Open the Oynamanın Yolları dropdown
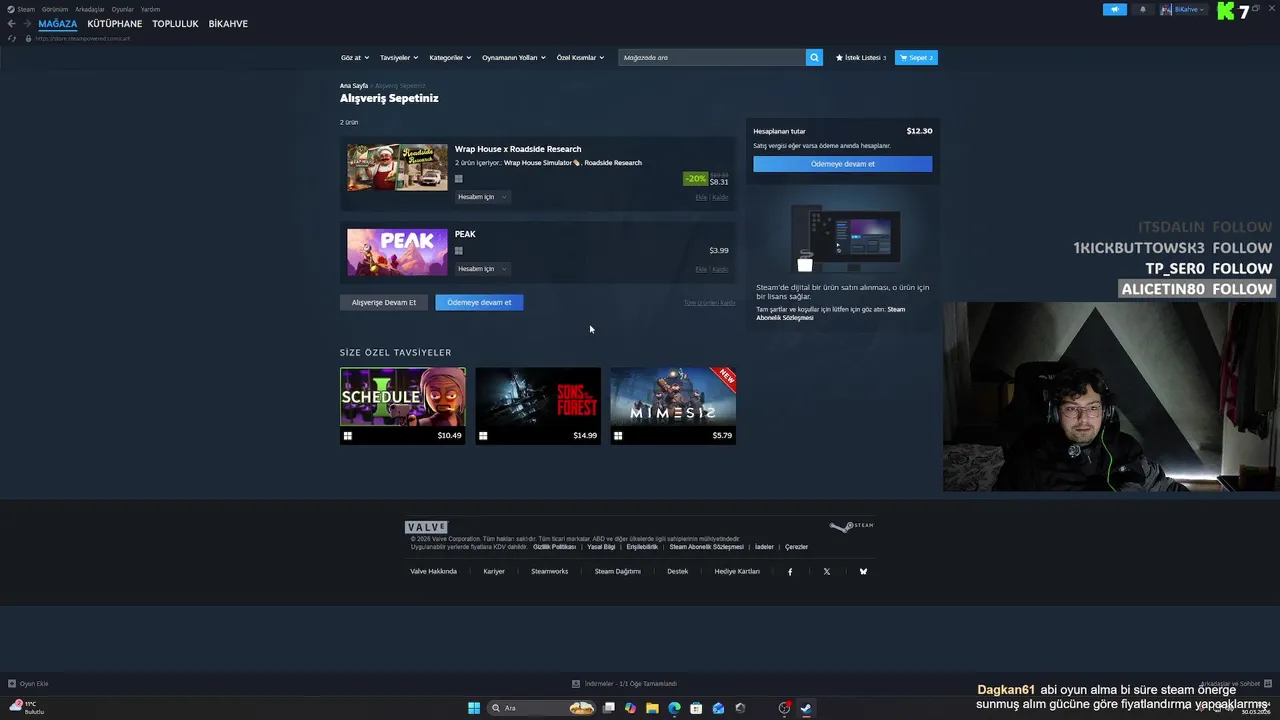 coord(514,58)
